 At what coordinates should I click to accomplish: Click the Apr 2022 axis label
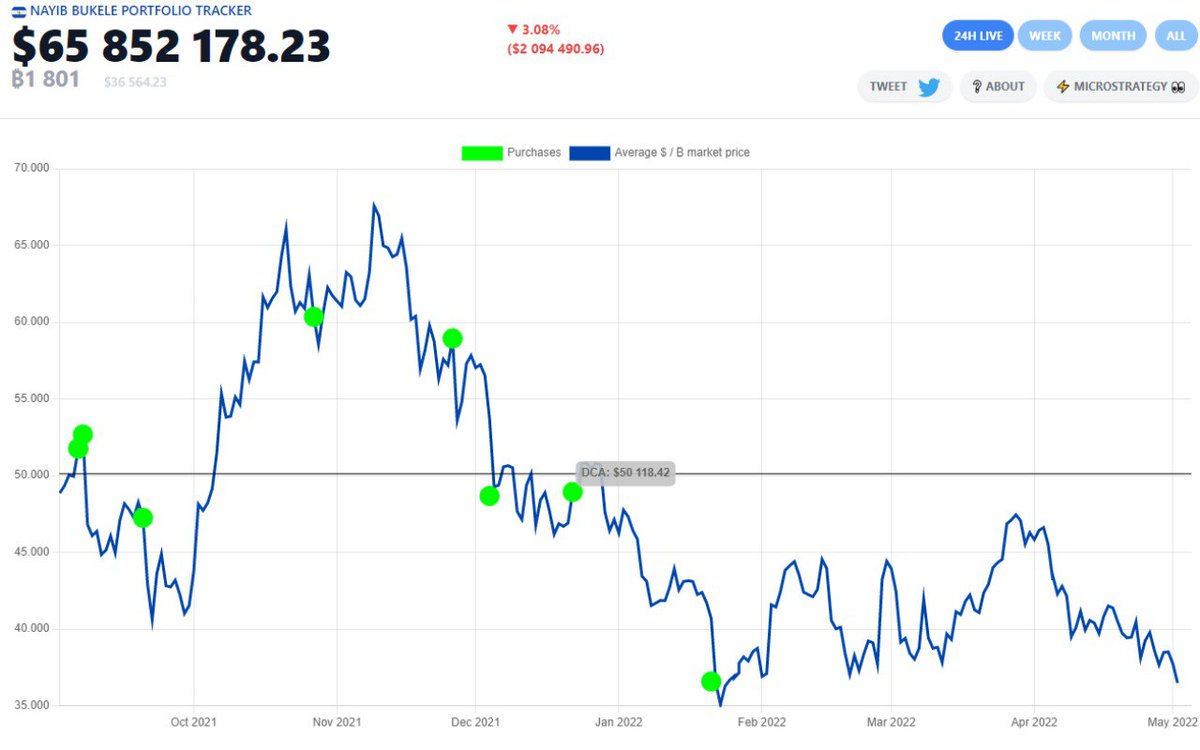tap(1033, 721)
